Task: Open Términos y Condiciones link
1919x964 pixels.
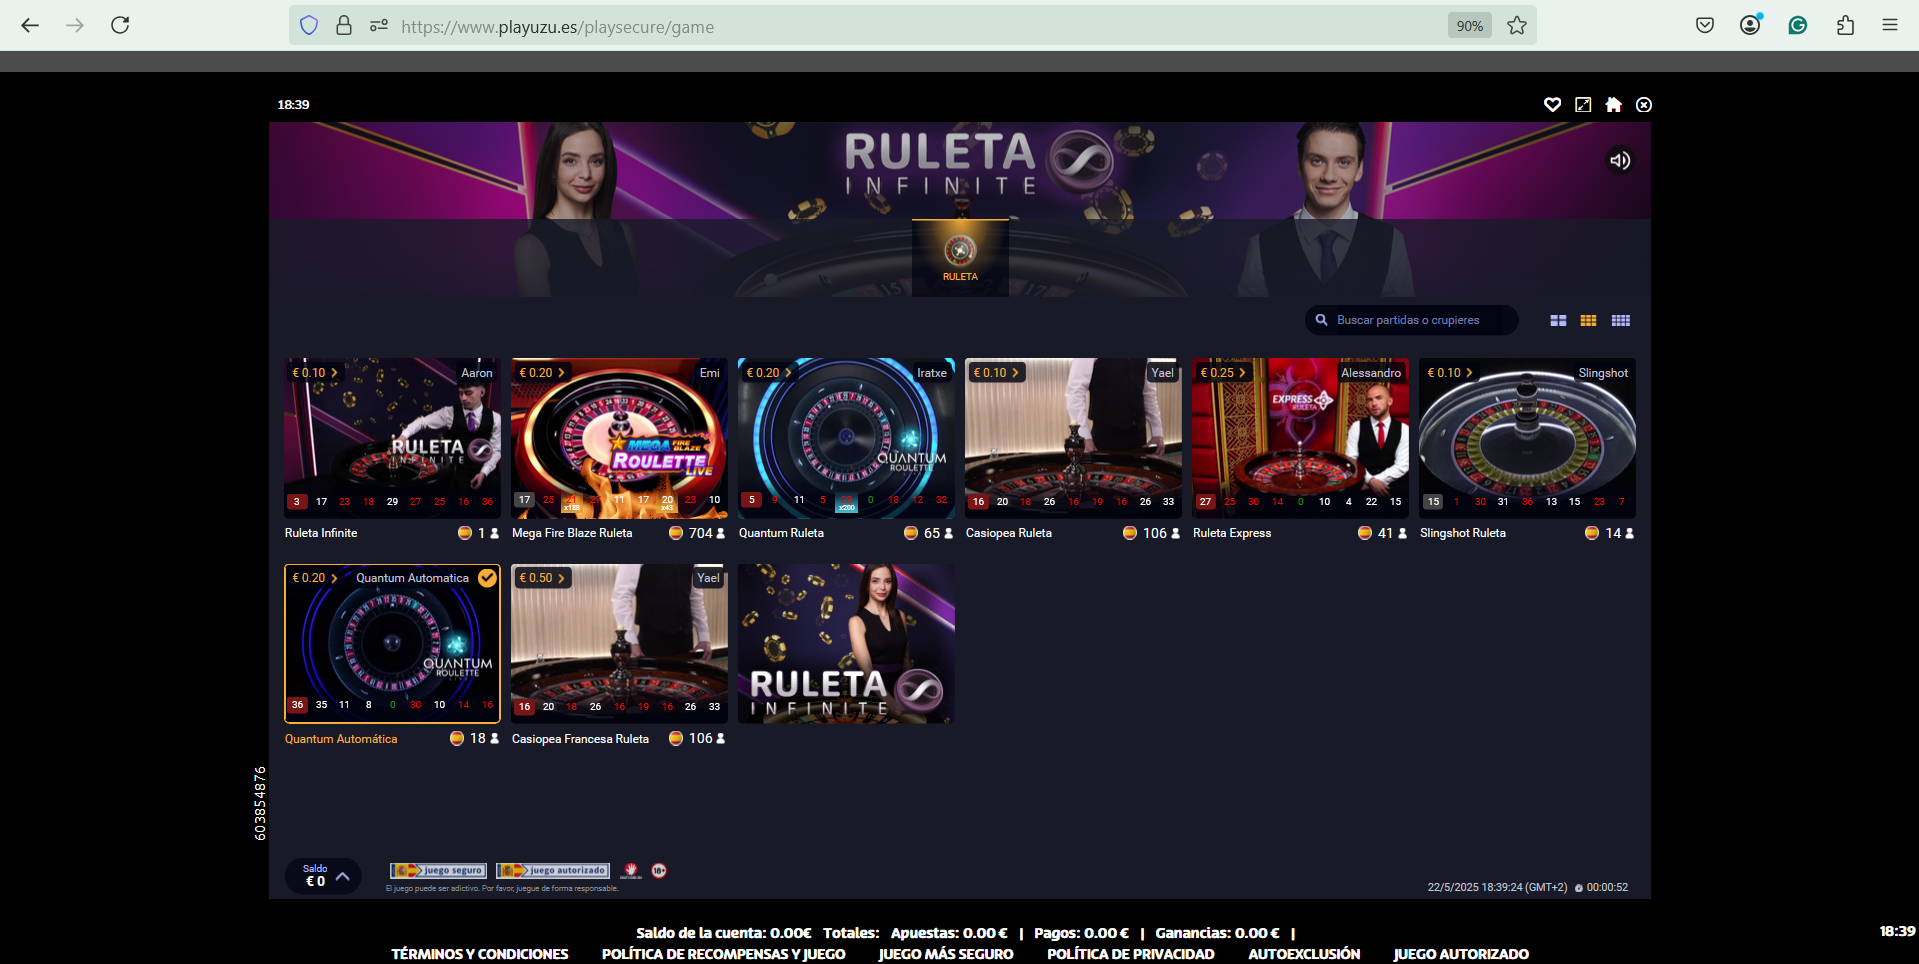Action: [x=480, y=954]
